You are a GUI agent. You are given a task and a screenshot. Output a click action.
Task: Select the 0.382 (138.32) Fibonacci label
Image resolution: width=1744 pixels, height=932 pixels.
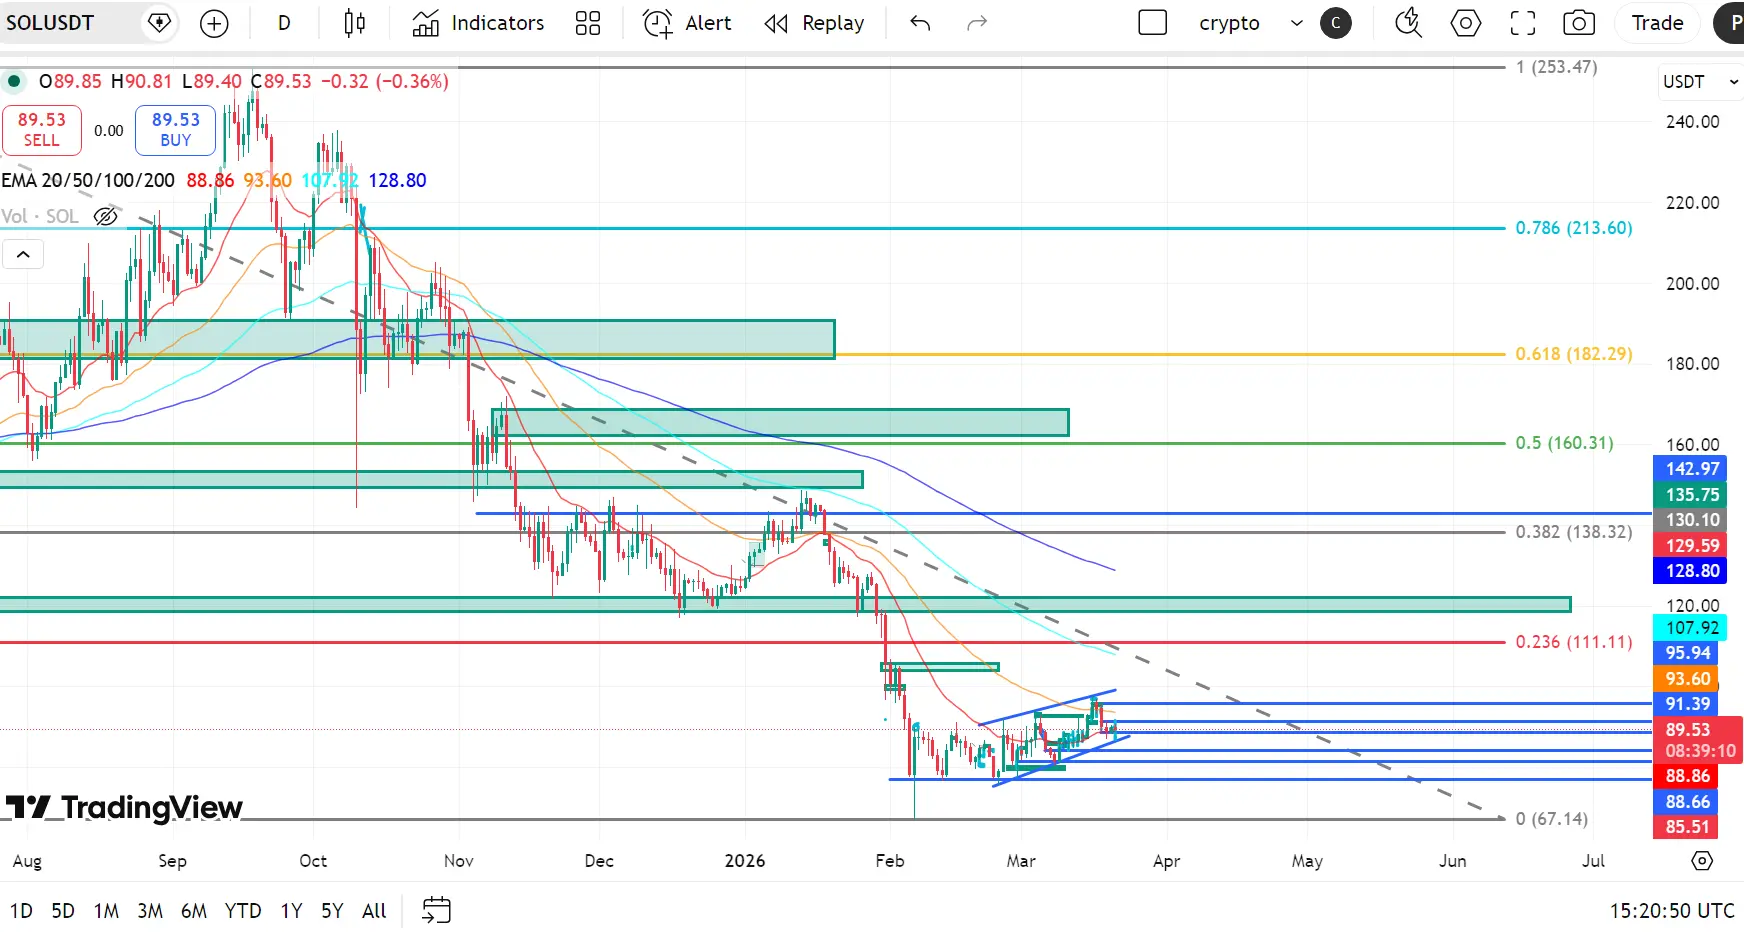click(1574, 532)
